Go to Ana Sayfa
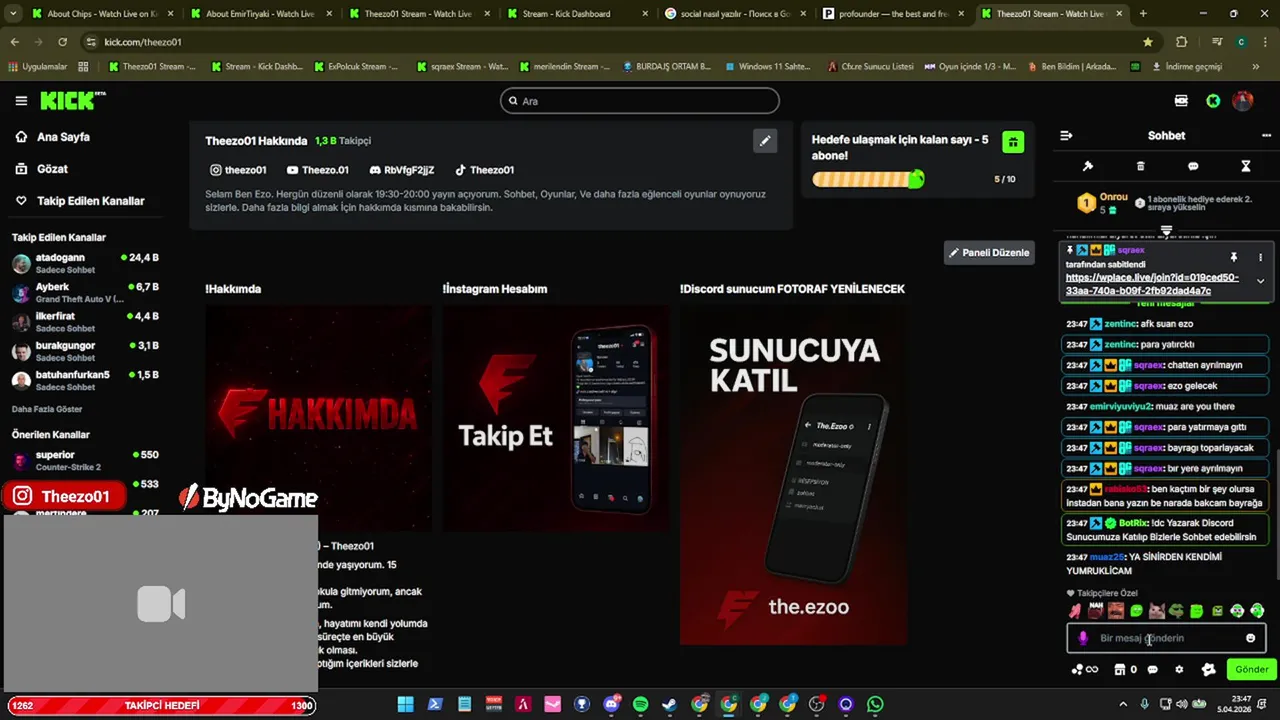This screenshot has height=720, width=1280. click(53, 137)
